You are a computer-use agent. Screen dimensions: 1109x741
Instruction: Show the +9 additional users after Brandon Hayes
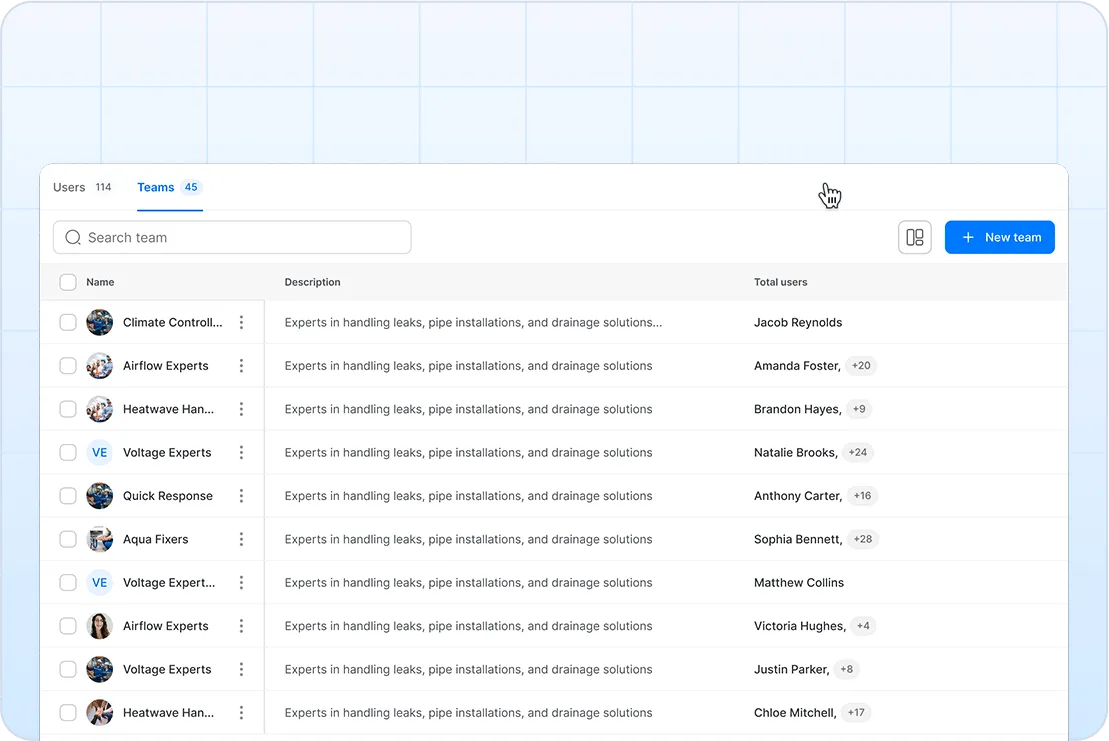[859, 409]
